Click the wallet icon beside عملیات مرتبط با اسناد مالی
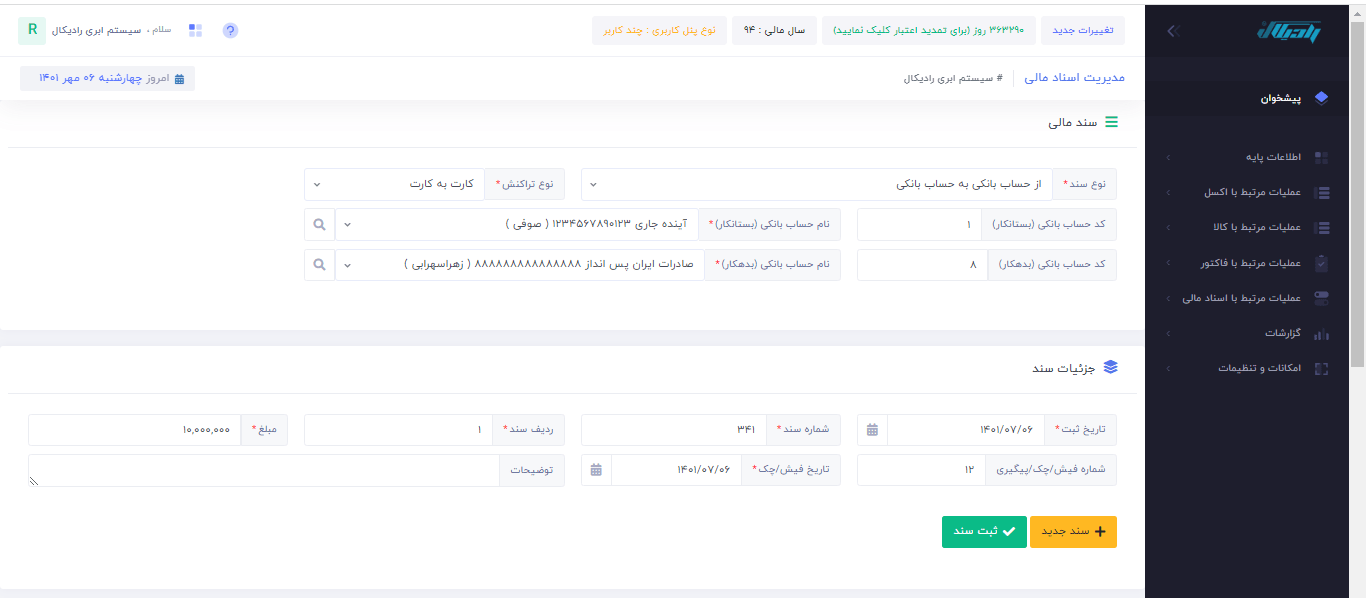 tap(1321, 298)
